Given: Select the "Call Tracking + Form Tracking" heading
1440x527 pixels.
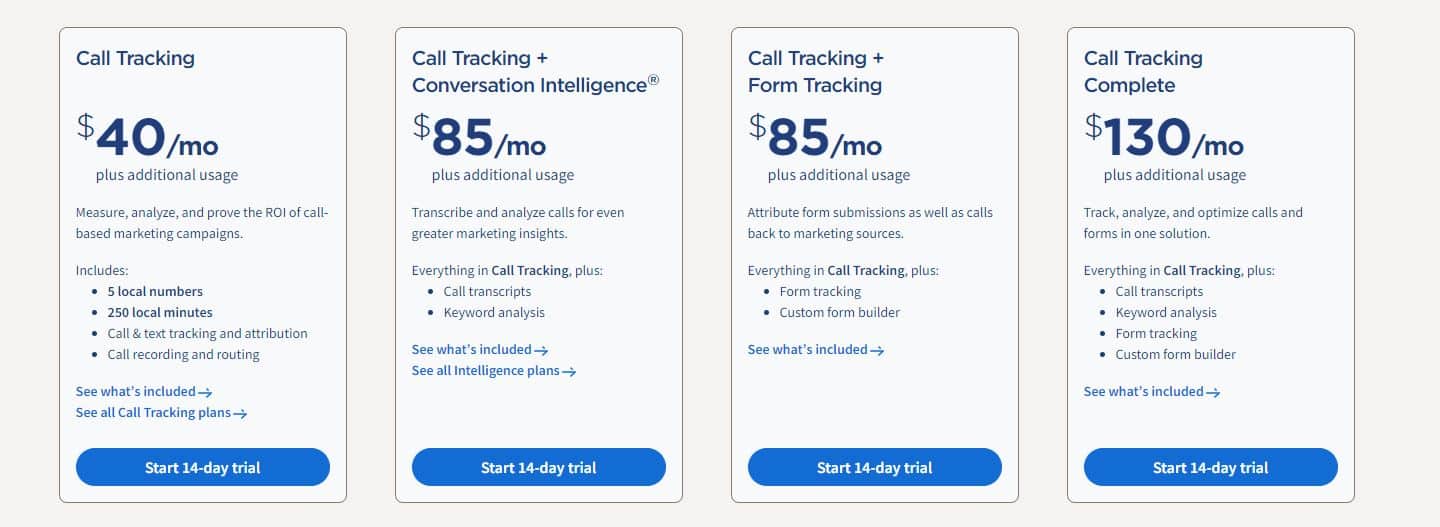Looking at the screenshot, I should (x=816, y=72).
